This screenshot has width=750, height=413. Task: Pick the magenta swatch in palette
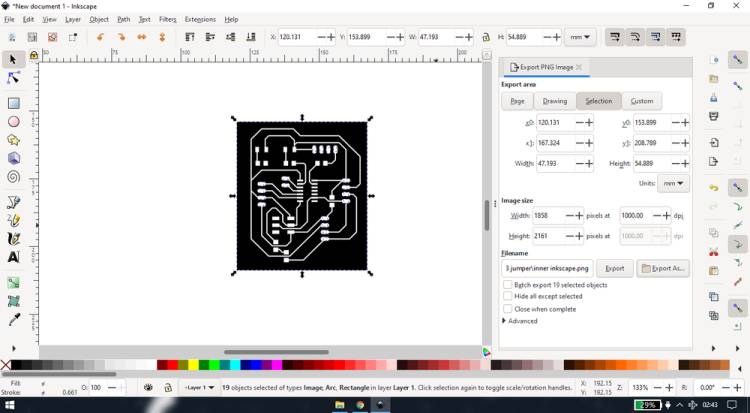pyautogui.click(x=276, y=365)
